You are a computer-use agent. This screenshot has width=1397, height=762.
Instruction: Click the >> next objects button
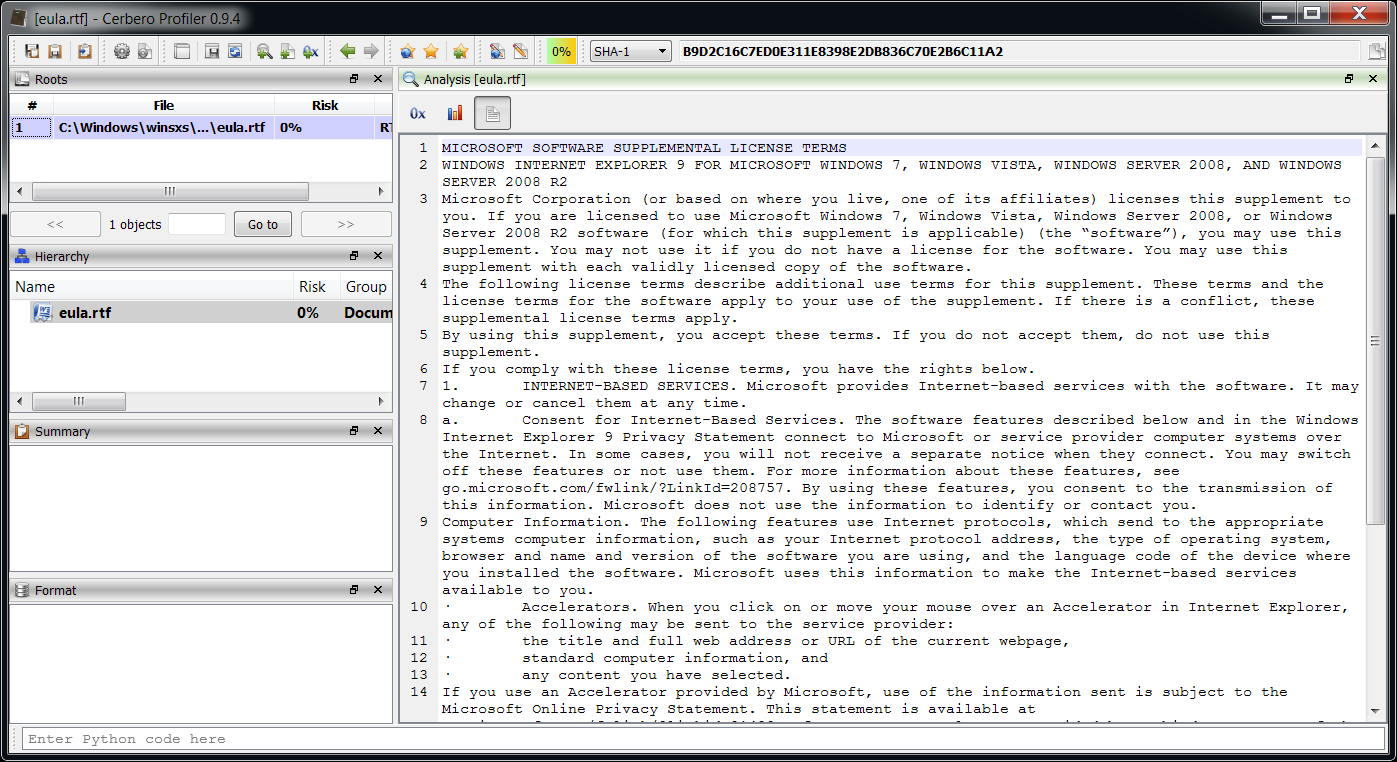tap(346, 224)
